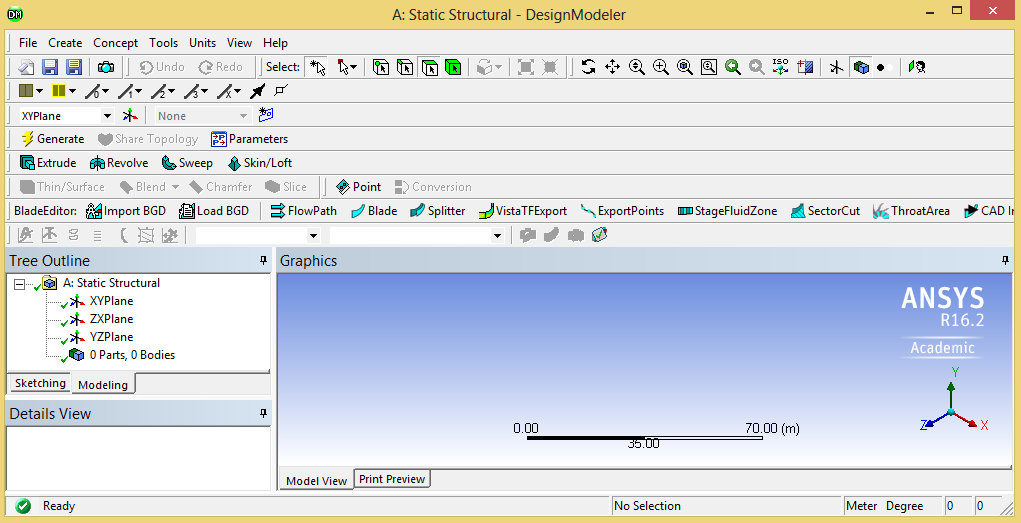Select the Pan move arrows tool
The height and width of the screenshot is (523, 1021).
(x=612, y=66)
